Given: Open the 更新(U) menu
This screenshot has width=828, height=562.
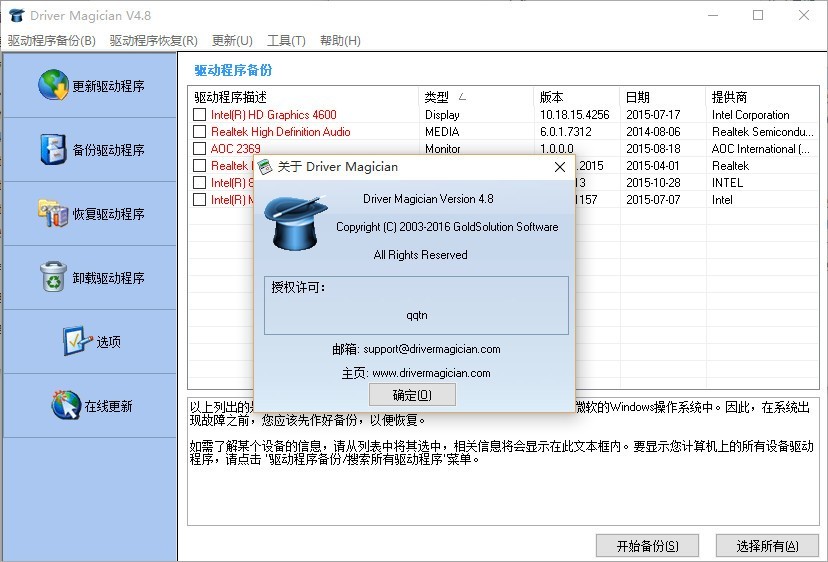Looking at the screenshot, I should [232, 41].
